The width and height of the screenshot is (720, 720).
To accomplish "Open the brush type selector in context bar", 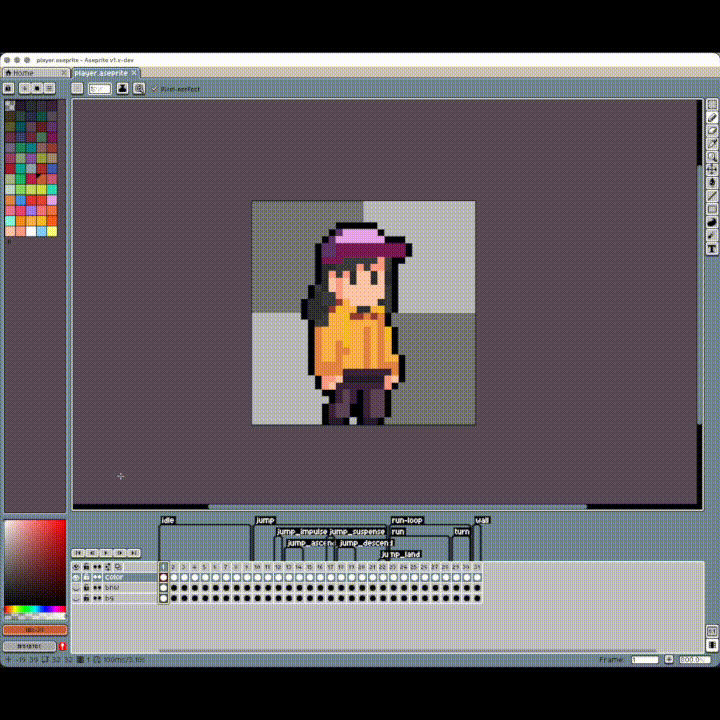I will point(78,89).
